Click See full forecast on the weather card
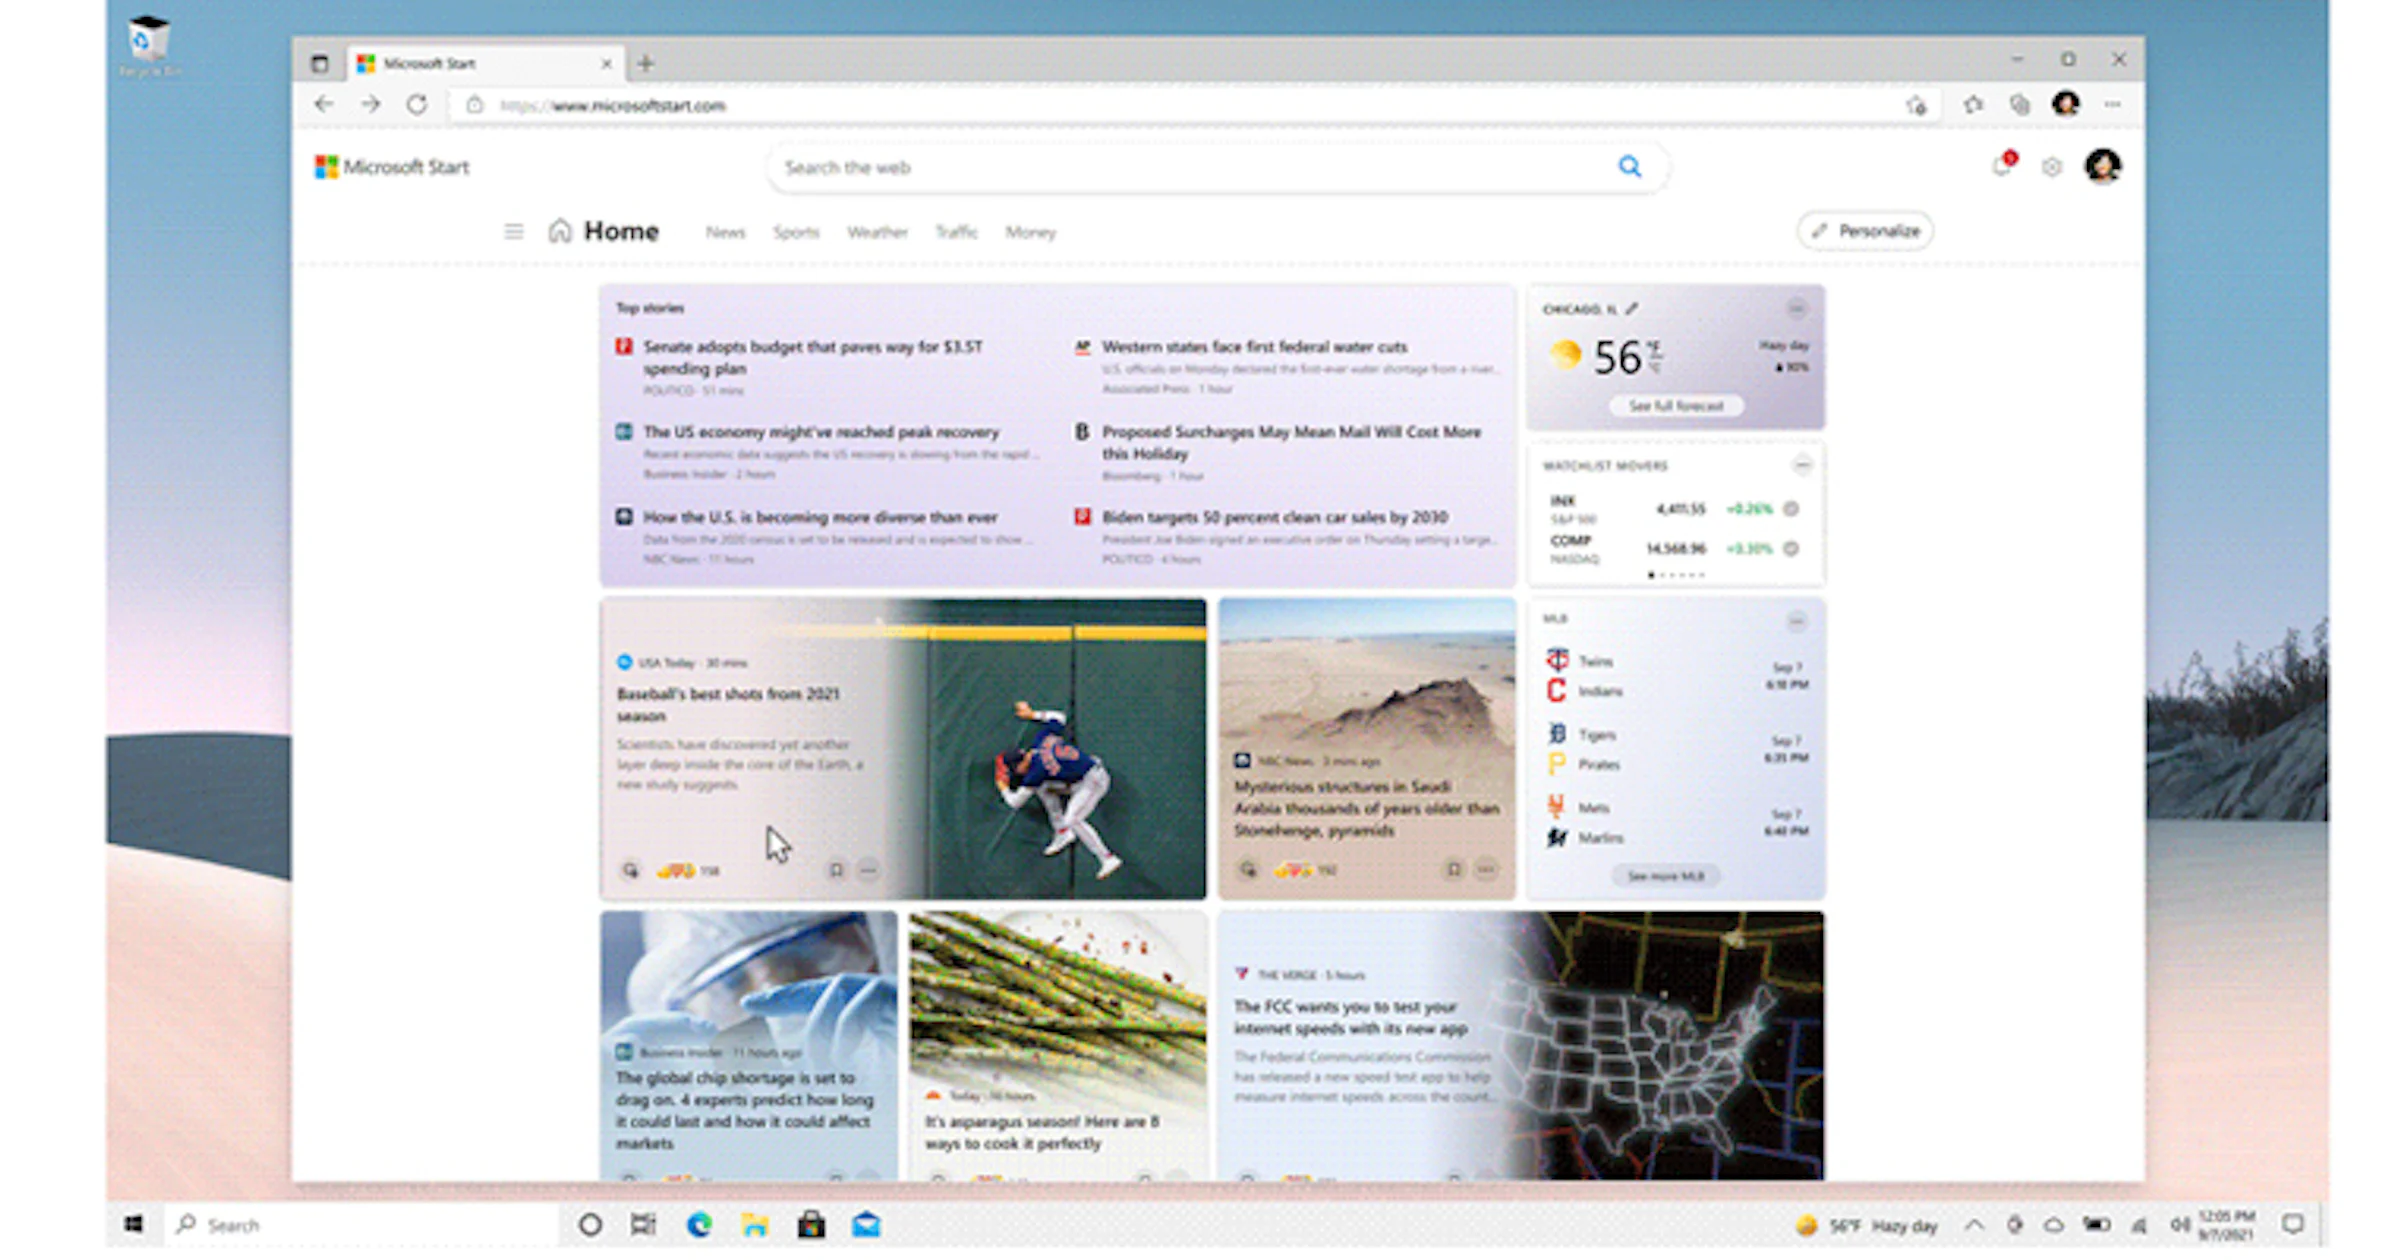 1674,406
